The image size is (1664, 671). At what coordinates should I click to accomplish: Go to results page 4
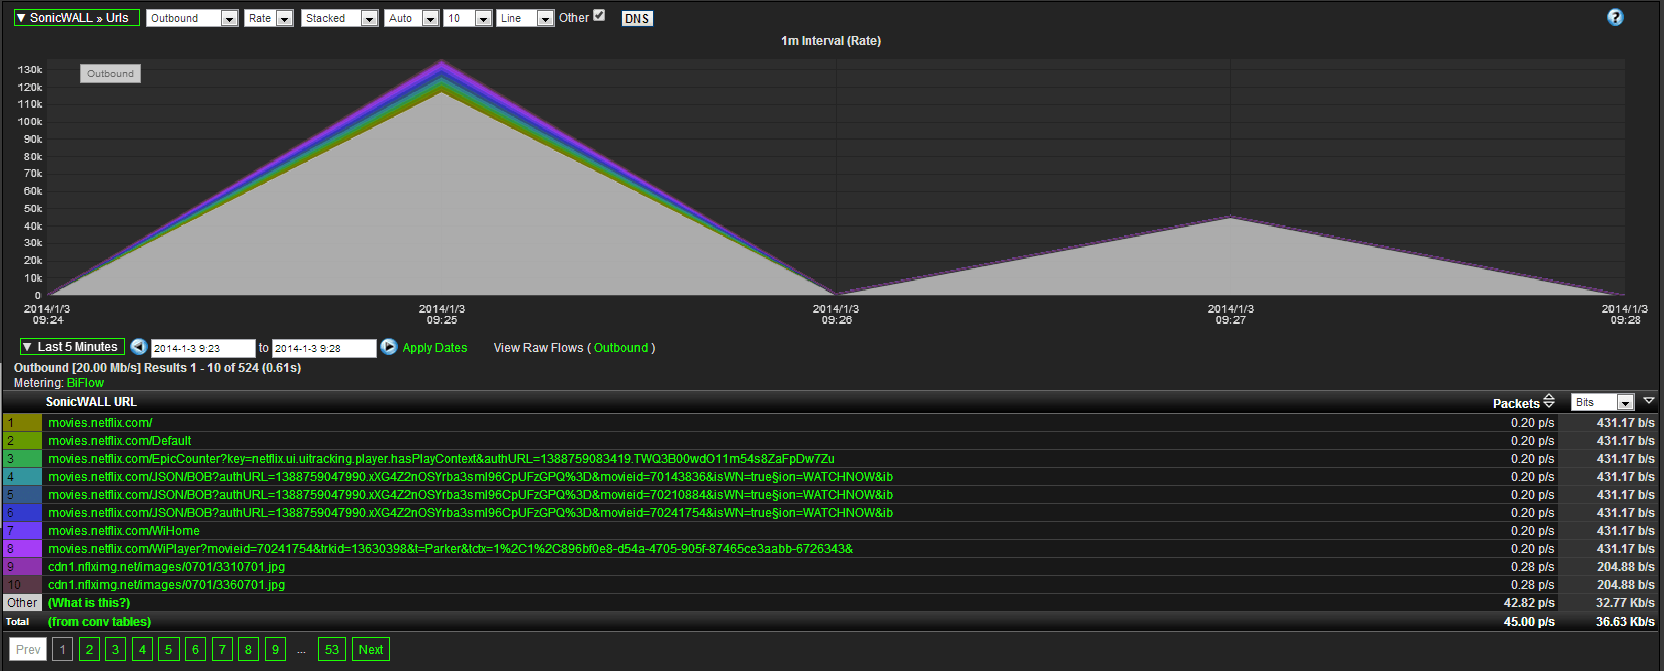tap(142, 650)
